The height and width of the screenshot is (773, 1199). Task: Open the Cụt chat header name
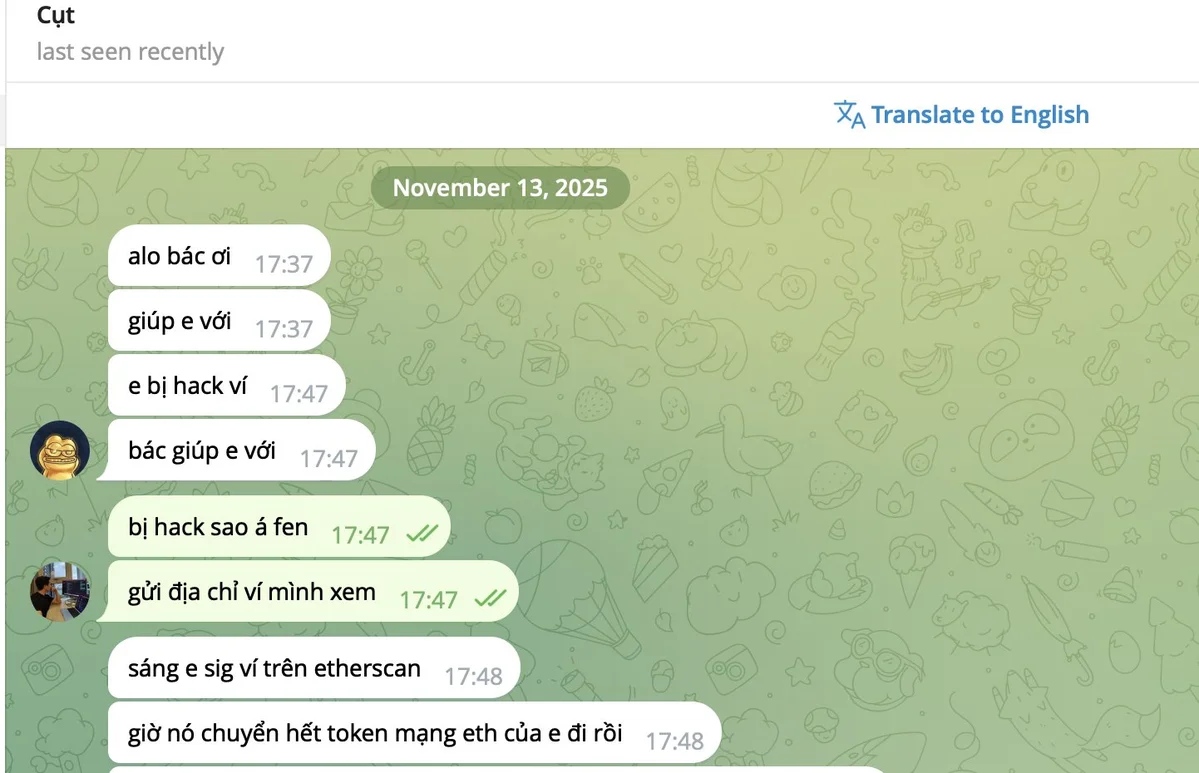tap(56, 15)
